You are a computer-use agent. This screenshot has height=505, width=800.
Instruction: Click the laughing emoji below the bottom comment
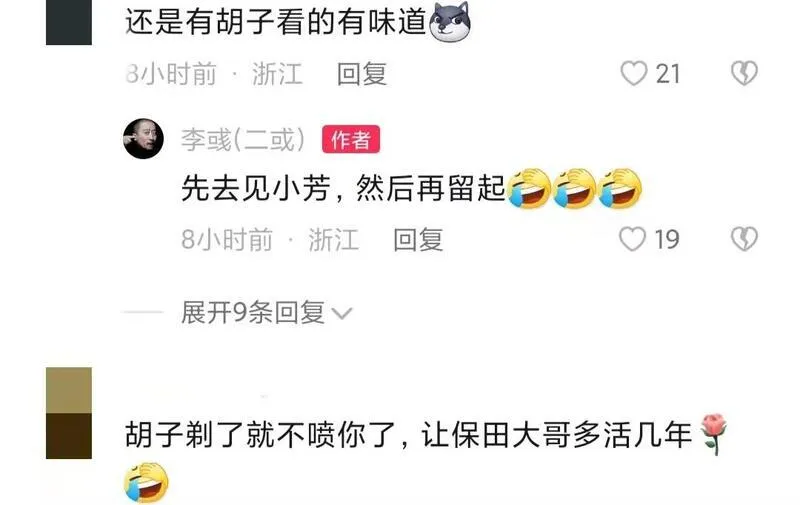146,483
